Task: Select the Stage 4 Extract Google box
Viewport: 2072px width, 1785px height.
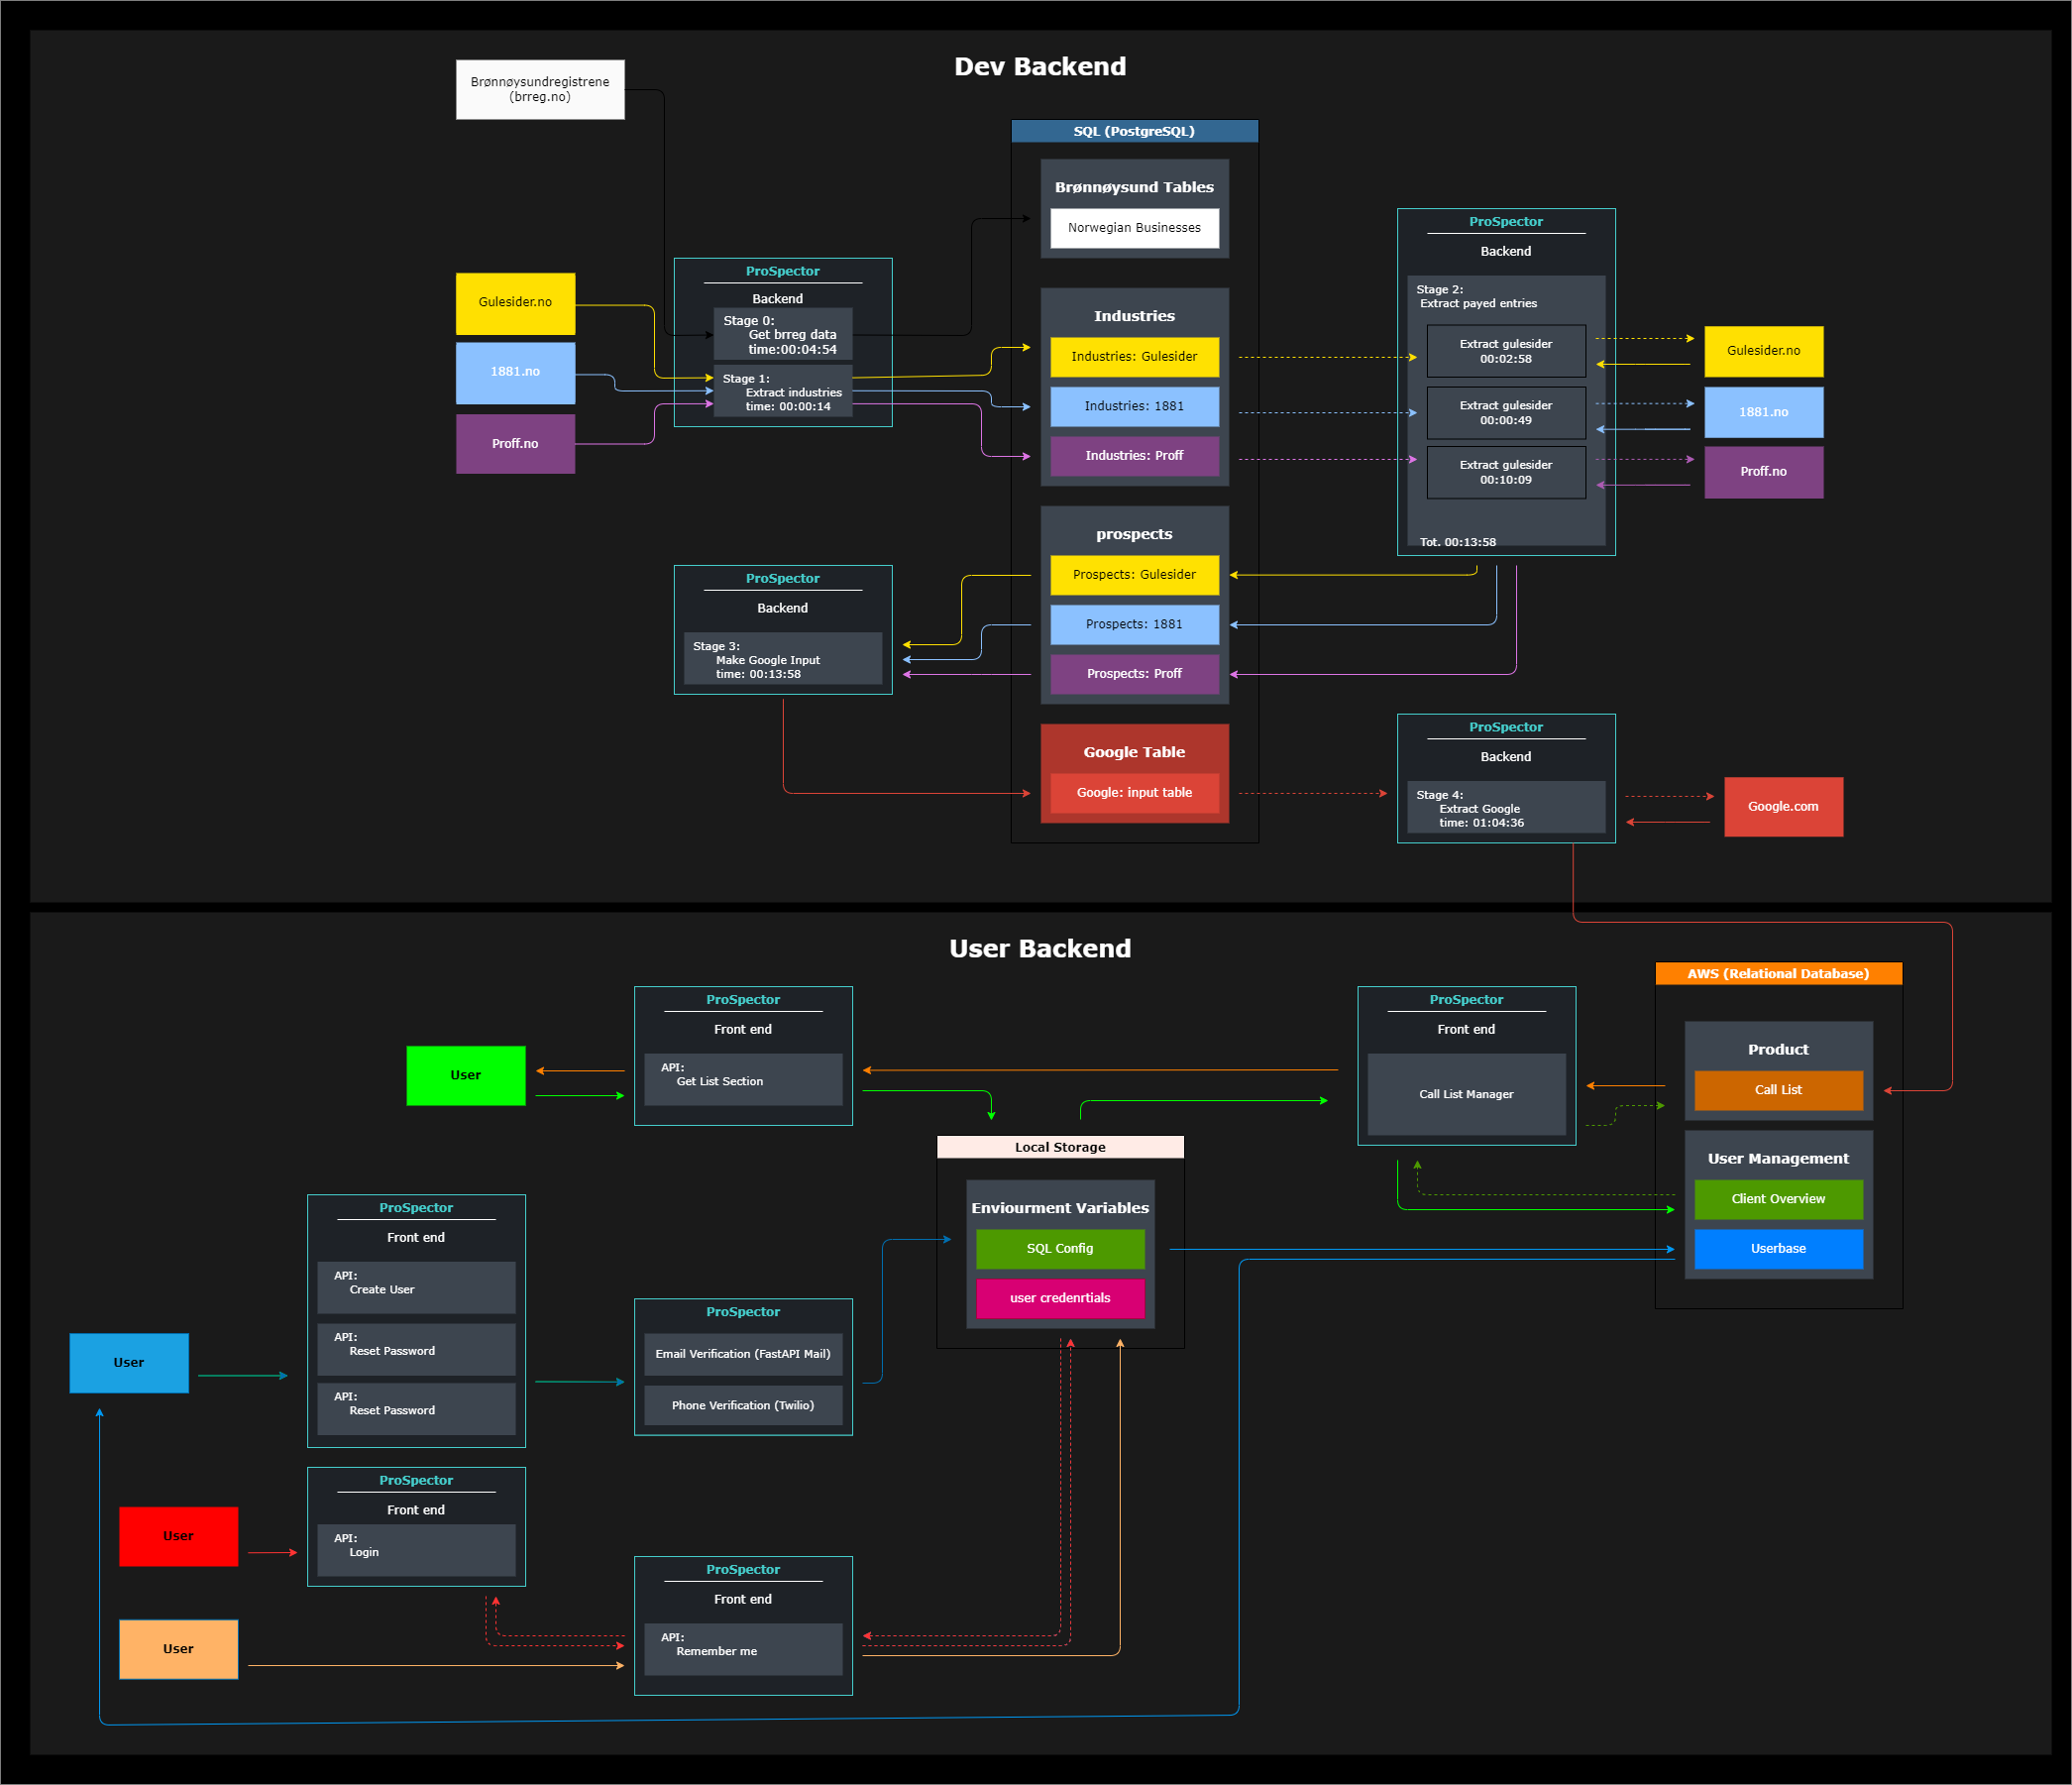Action: (1506, 807)
